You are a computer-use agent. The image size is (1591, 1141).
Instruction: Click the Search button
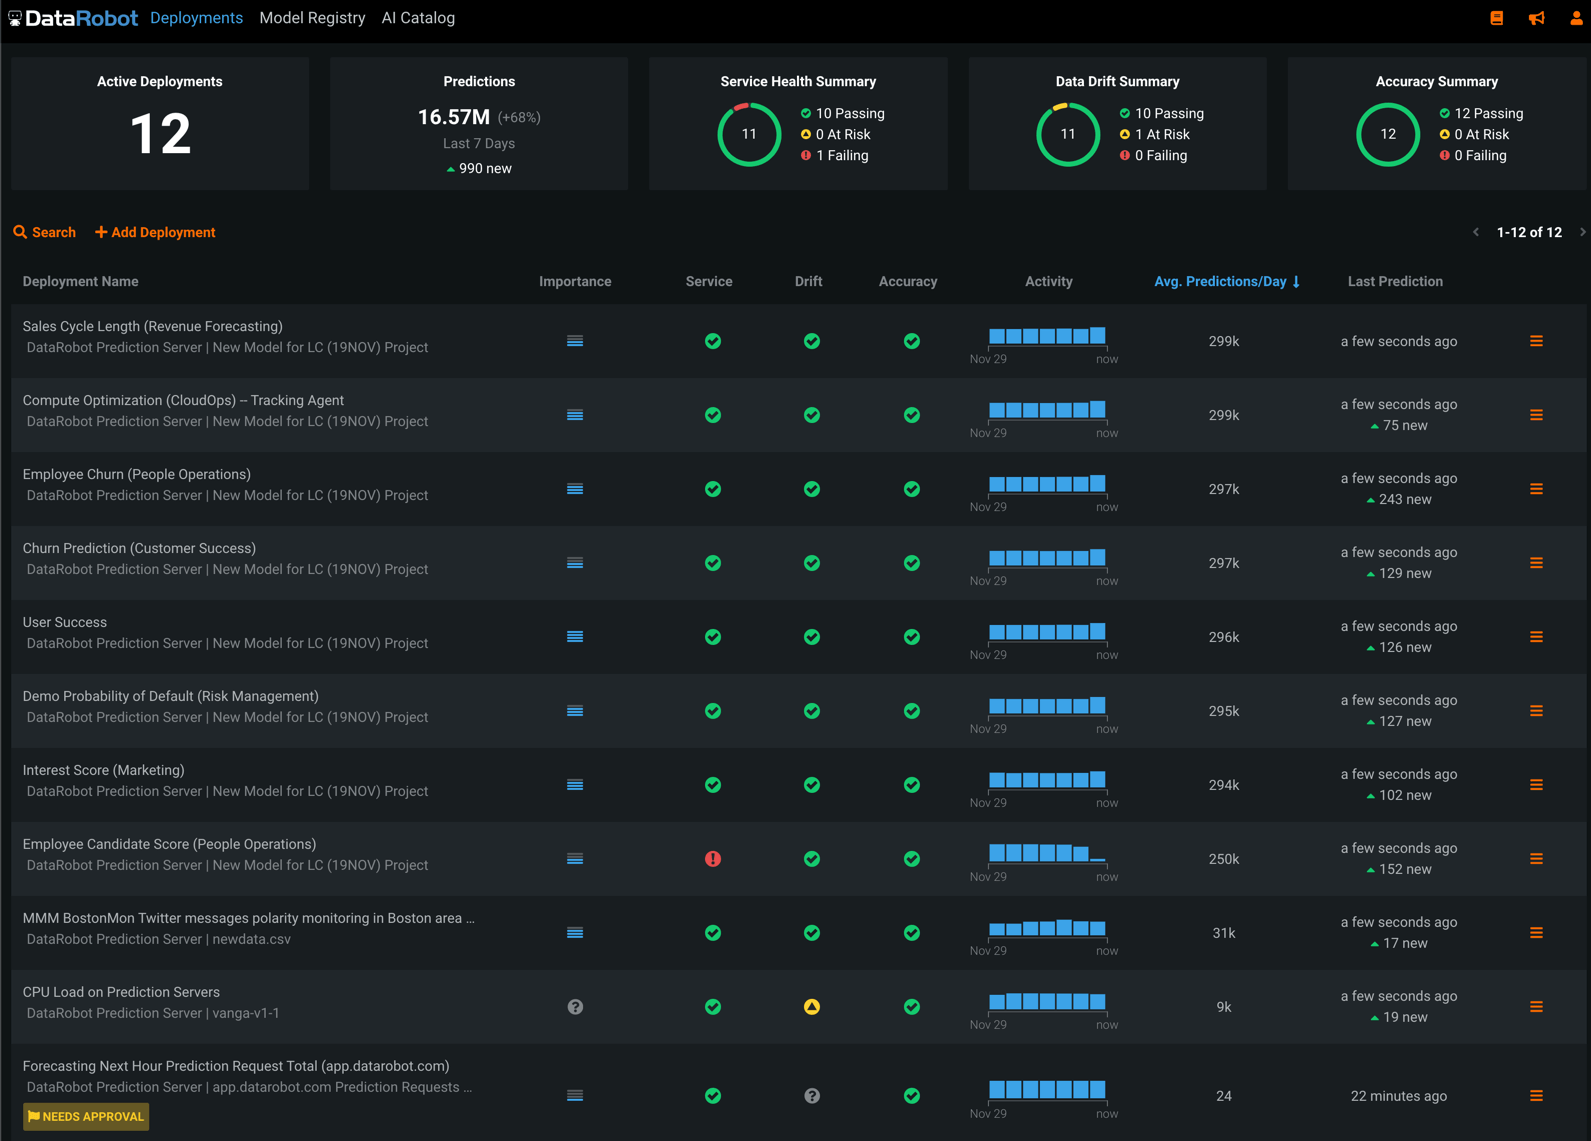45,232
